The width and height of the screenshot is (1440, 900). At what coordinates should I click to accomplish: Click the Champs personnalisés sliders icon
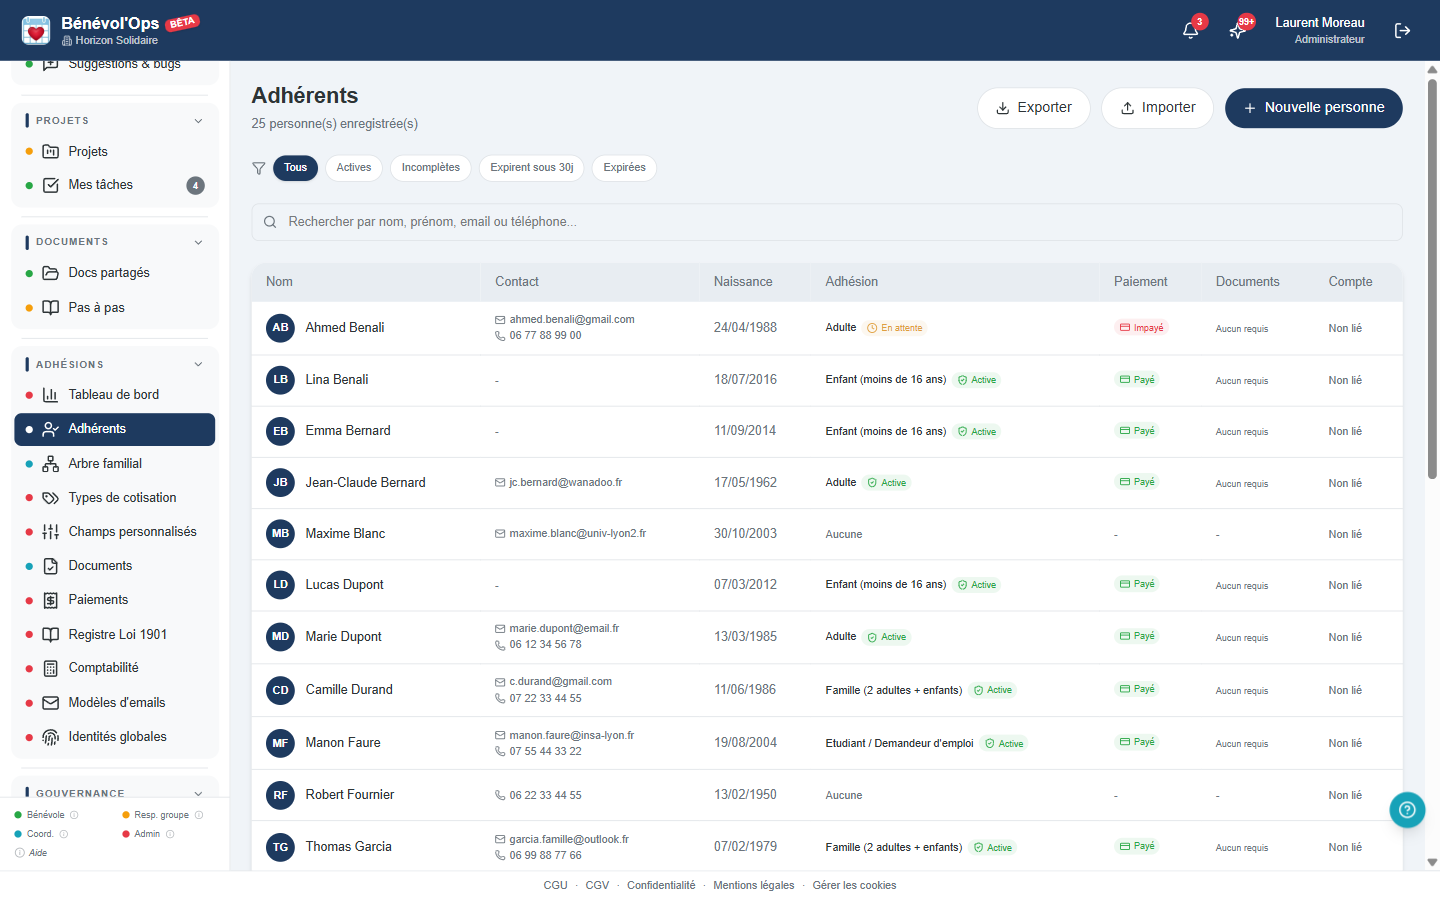click(51, 532)
